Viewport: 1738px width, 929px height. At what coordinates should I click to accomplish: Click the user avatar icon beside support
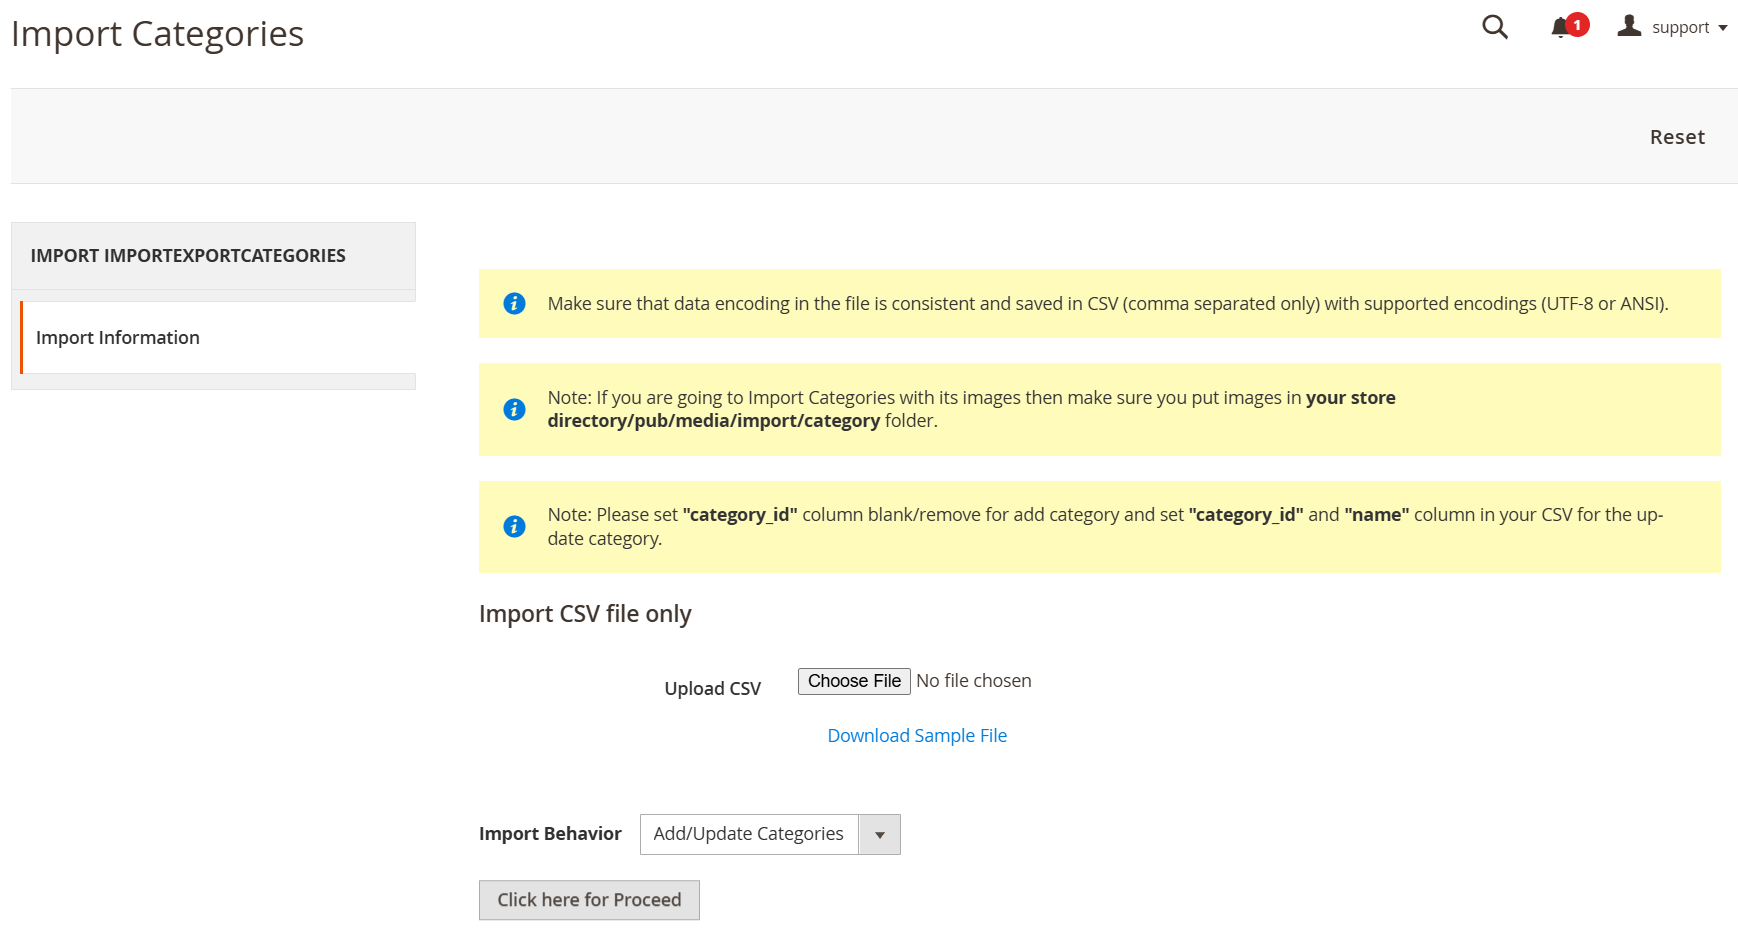click(x=1629, y=26)
